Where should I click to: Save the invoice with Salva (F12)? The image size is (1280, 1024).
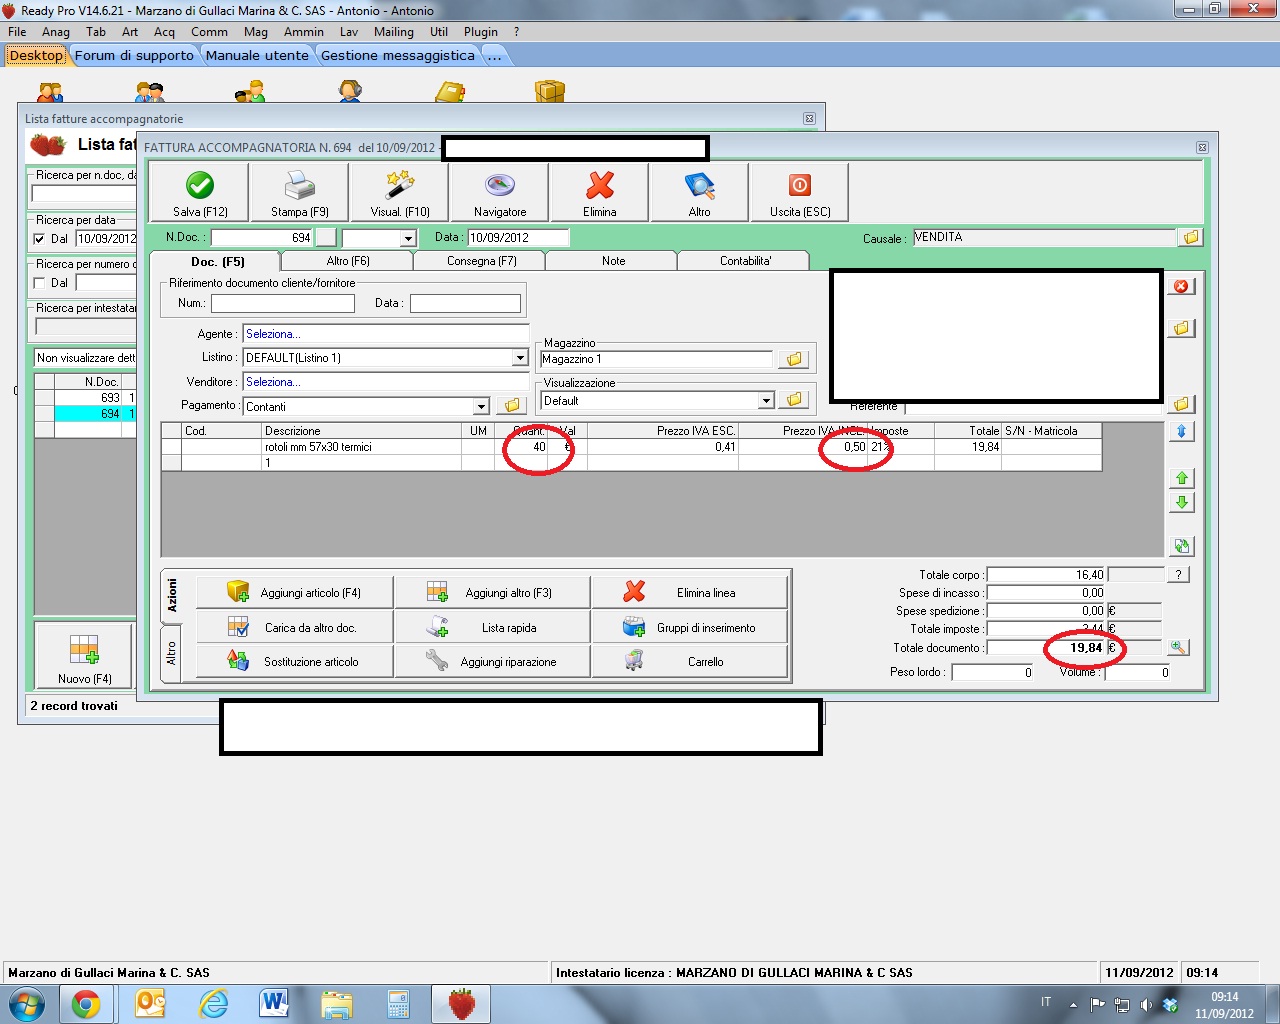[200, 192]
